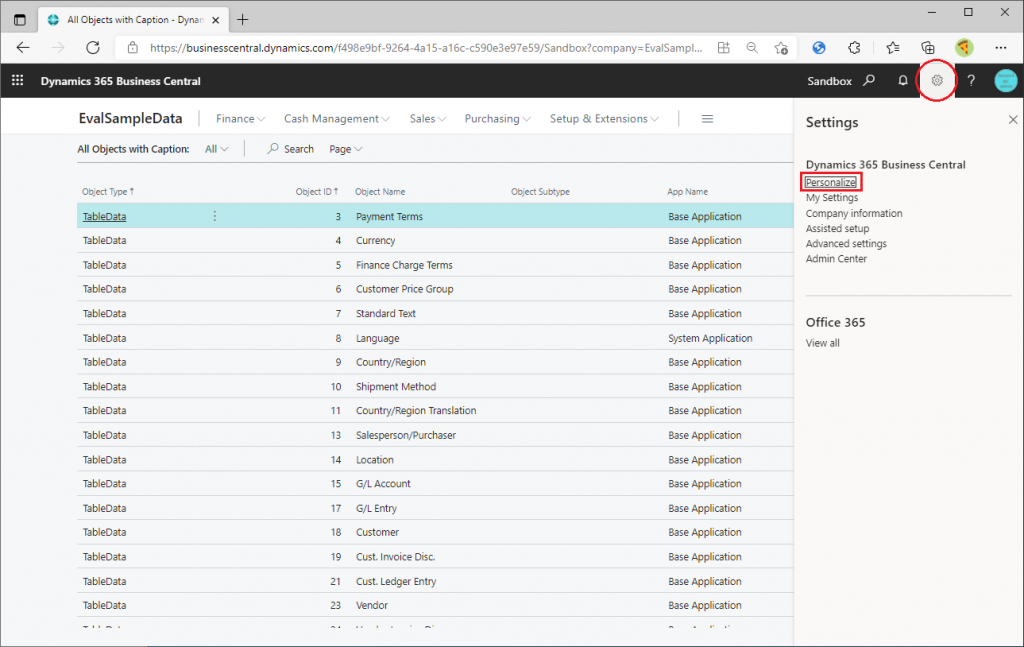Add this page to favorites
Viewport: 1024px width, 647px height.
781,48
